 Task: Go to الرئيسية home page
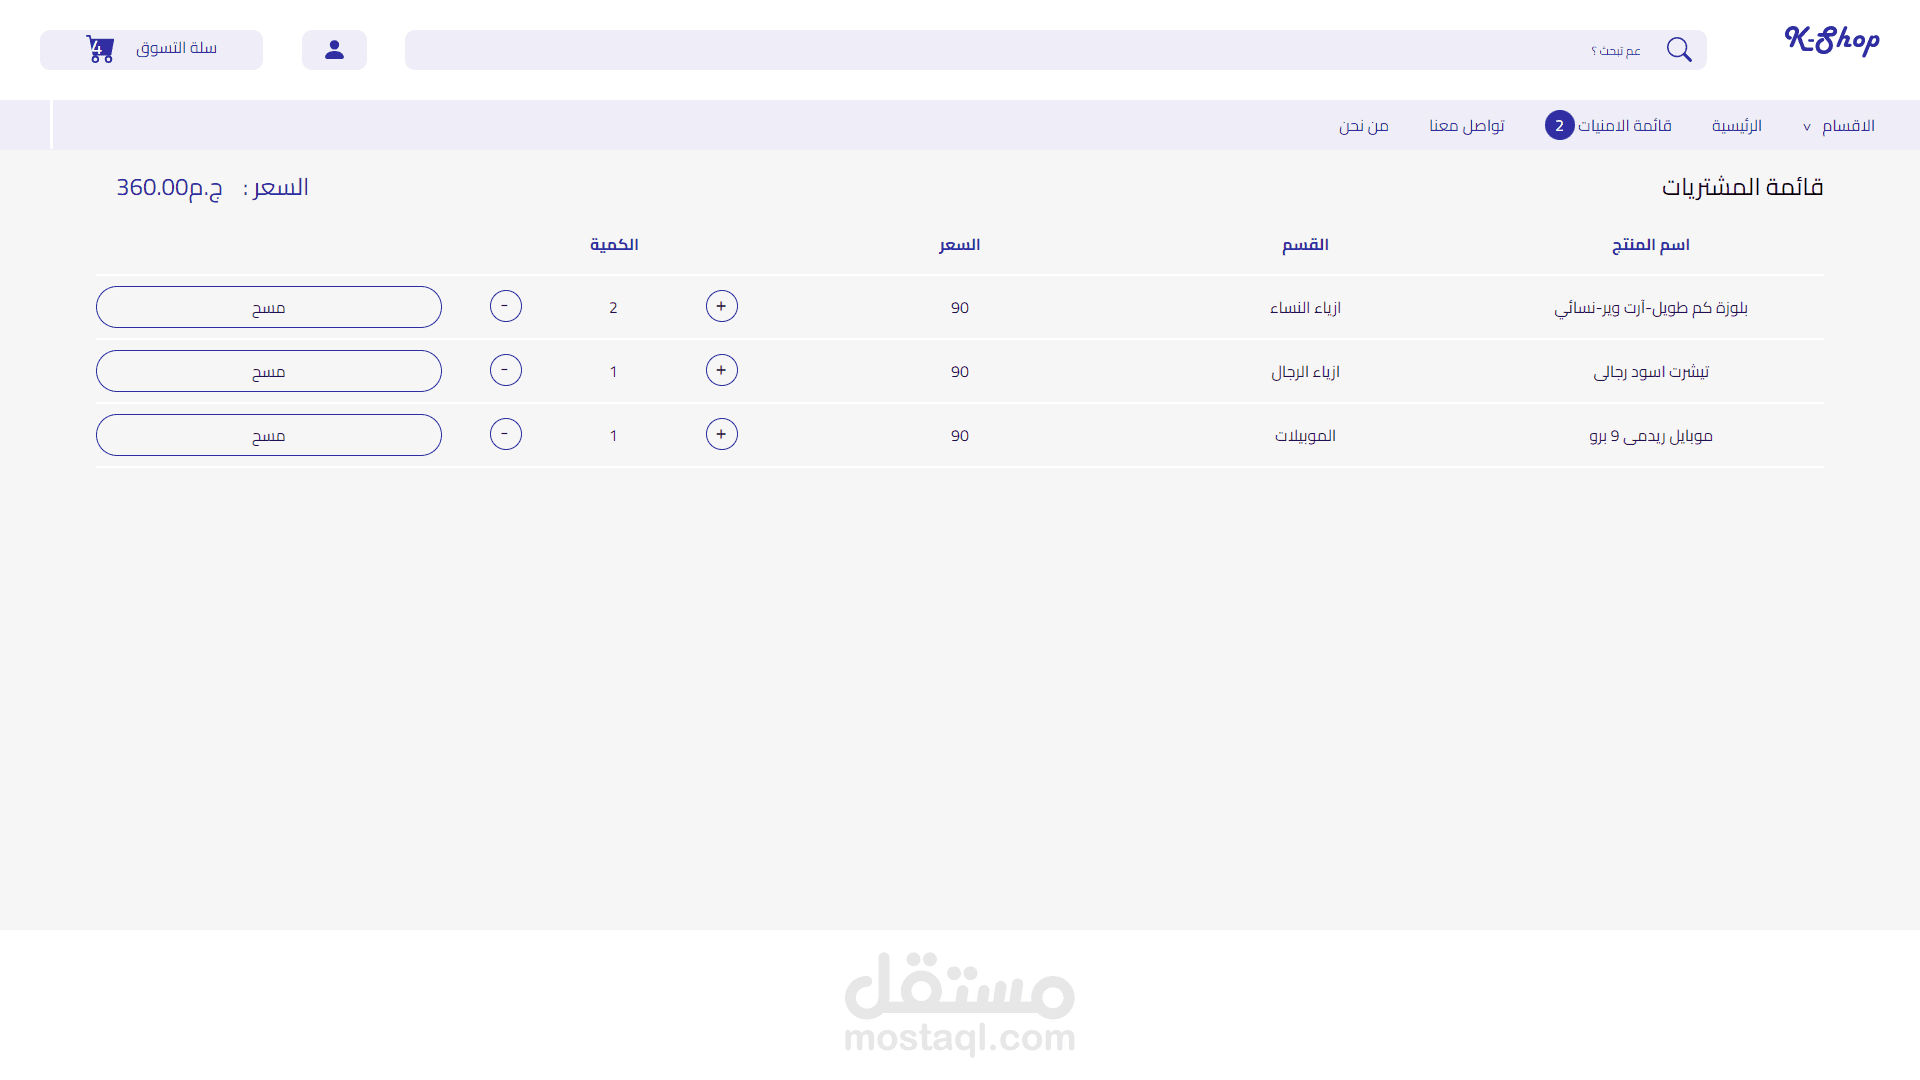click(1736, 126)
